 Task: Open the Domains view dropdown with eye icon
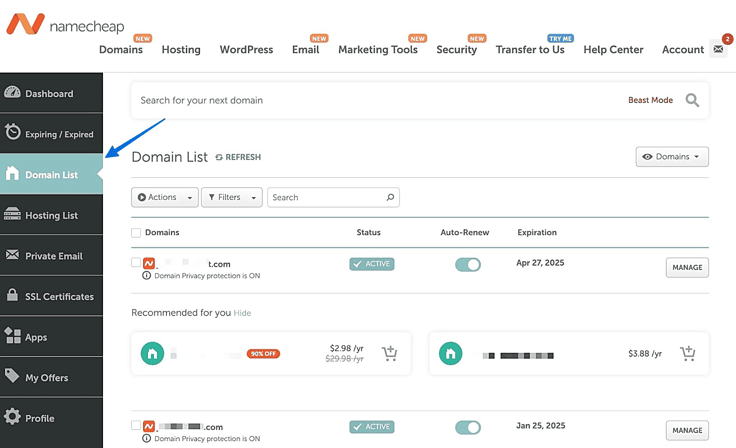point(672,157)
